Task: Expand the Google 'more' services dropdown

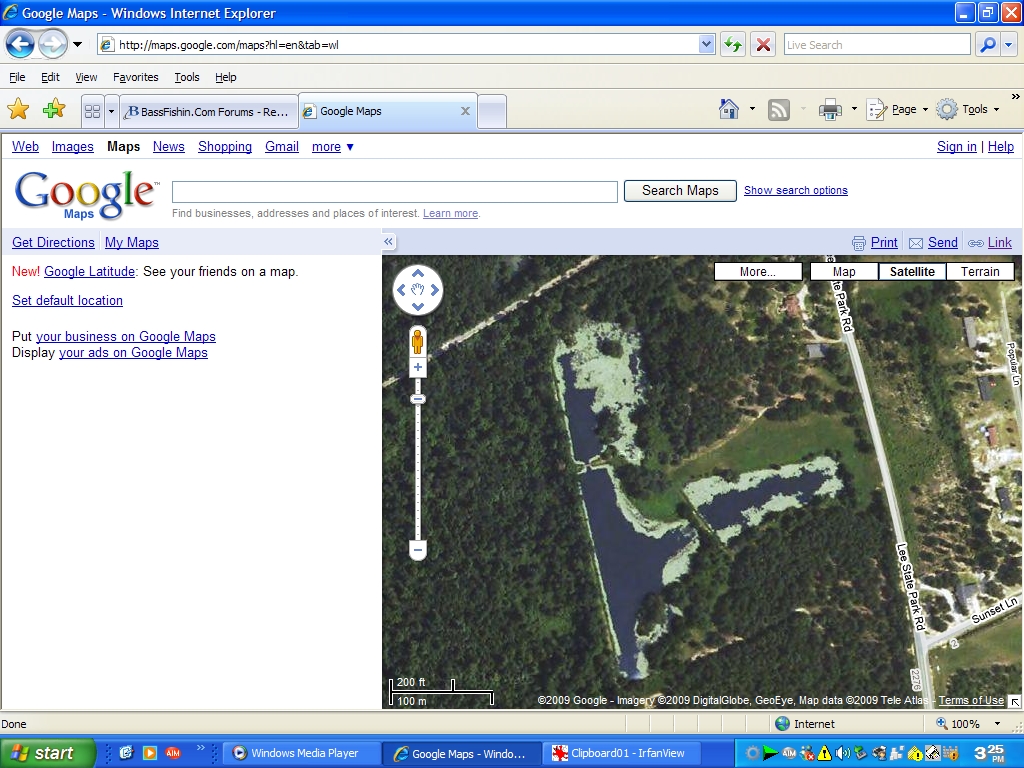Action: 332,146
